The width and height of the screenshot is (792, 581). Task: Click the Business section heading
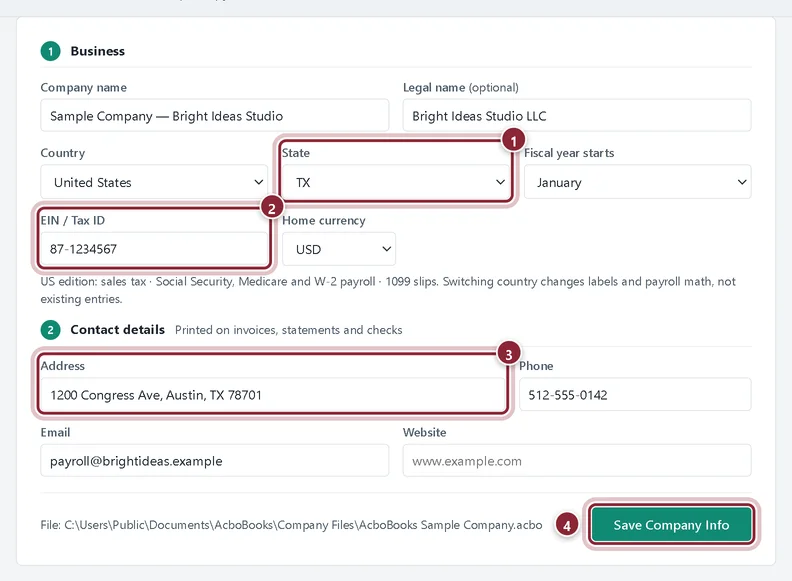[x=97, y=51]
